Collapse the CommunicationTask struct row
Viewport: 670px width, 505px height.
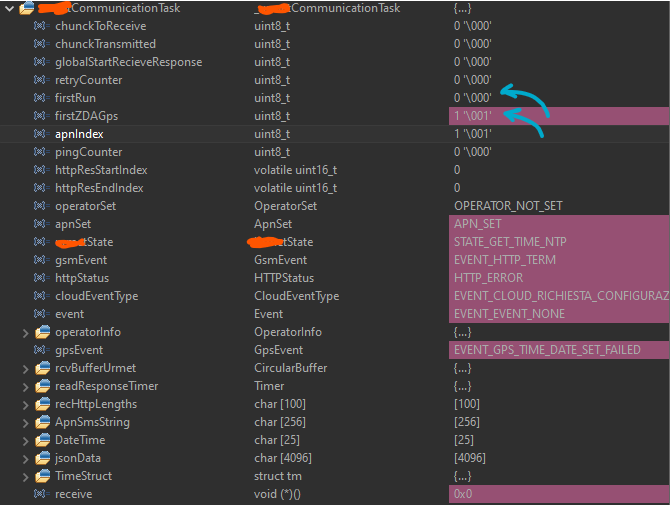[x=9, y=8]
